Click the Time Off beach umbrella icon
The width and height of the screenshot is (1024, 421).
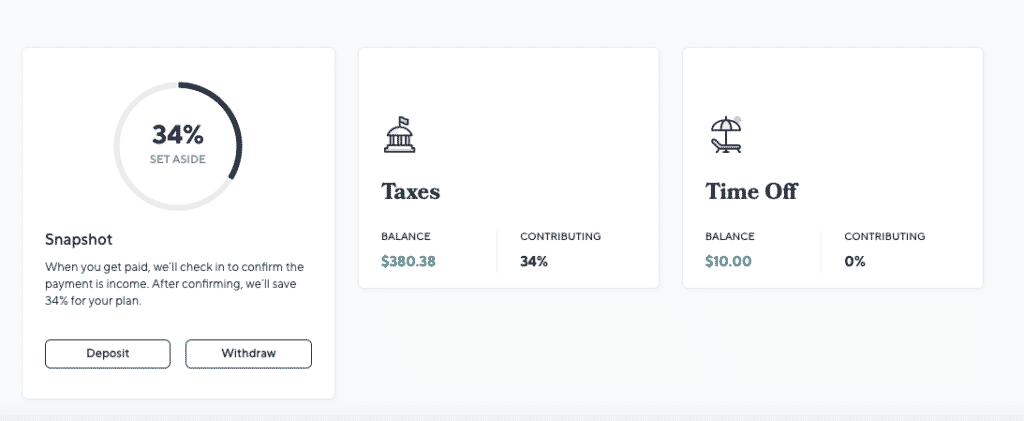(x=726, y=135)
